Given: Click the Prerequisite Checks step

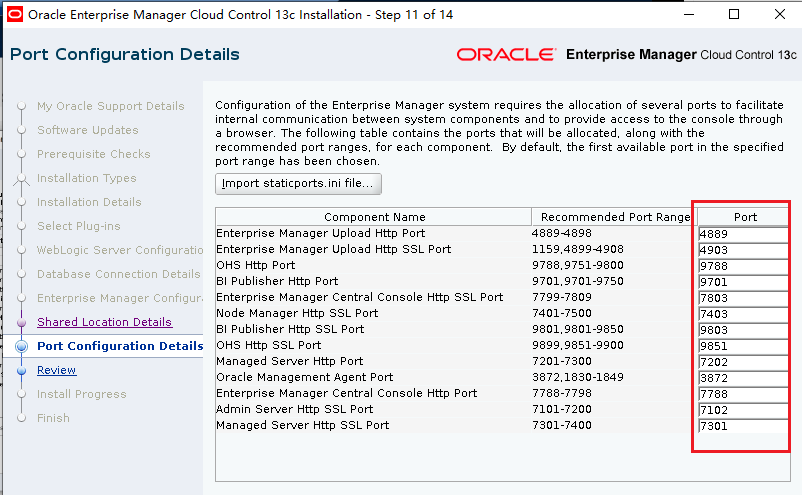Looking at the screenshot, I should click(x=94, y=154).
